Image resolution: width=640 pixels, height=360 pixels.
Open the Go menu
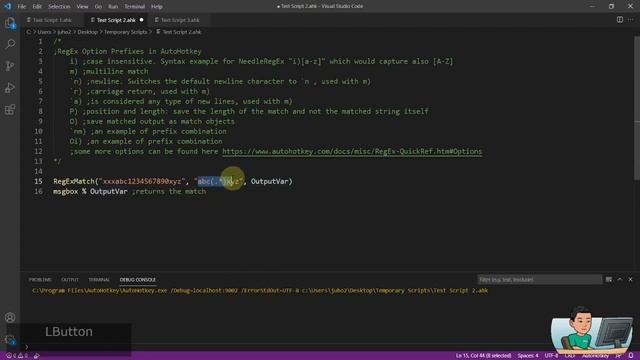point(98,7)
